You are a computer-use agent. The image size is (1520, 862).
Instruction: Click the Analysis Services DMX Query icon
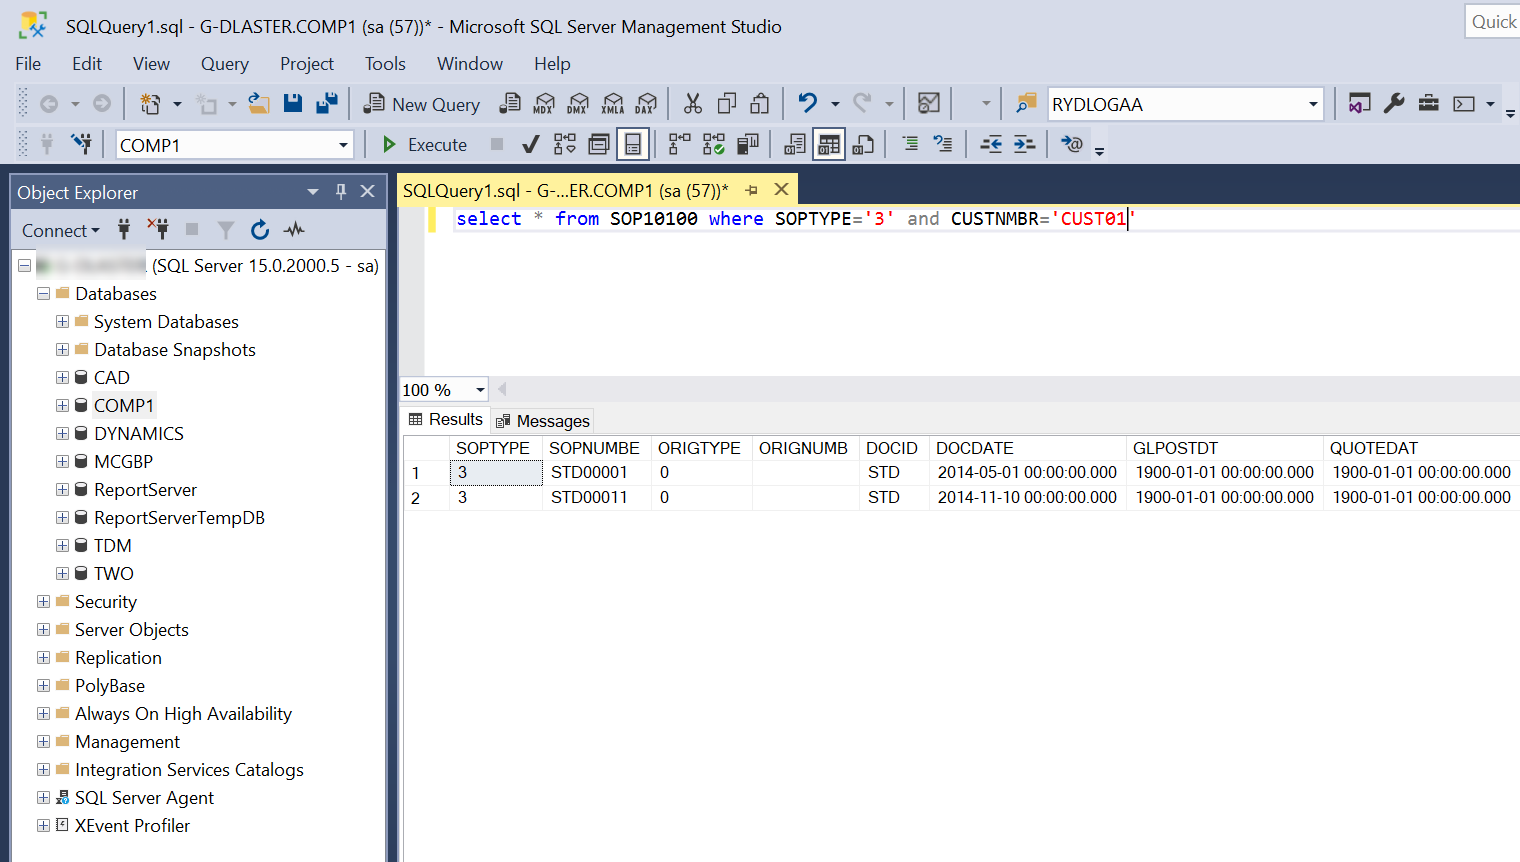pyautogui.click(x=578, y=104)
